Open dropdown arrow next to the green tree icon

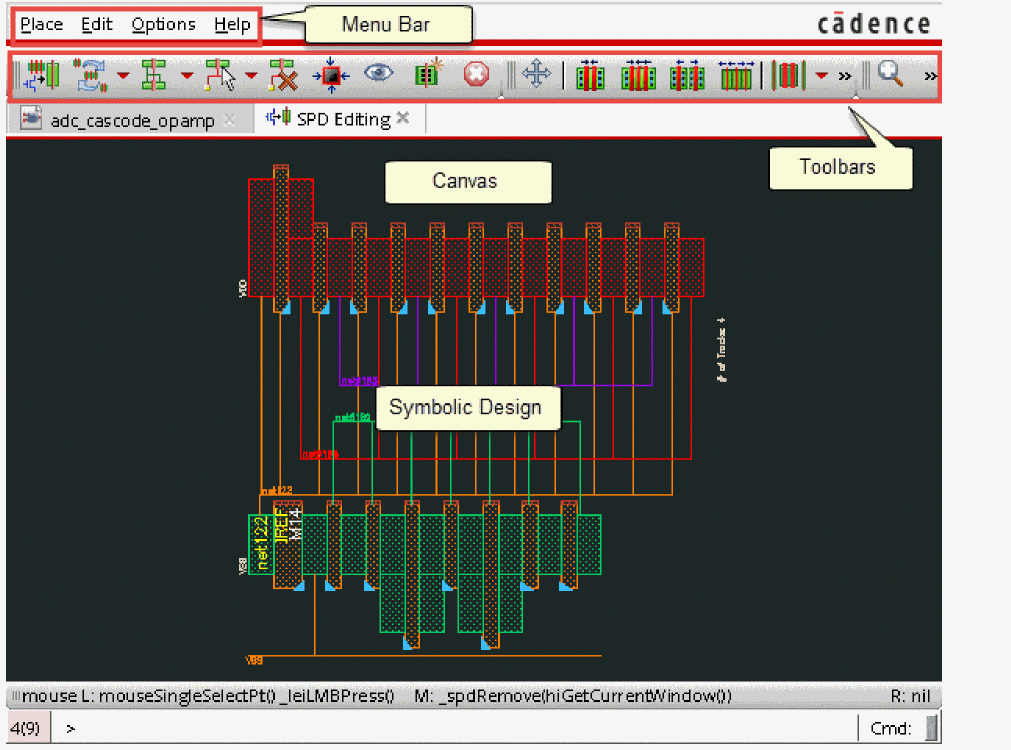[186, 76]
